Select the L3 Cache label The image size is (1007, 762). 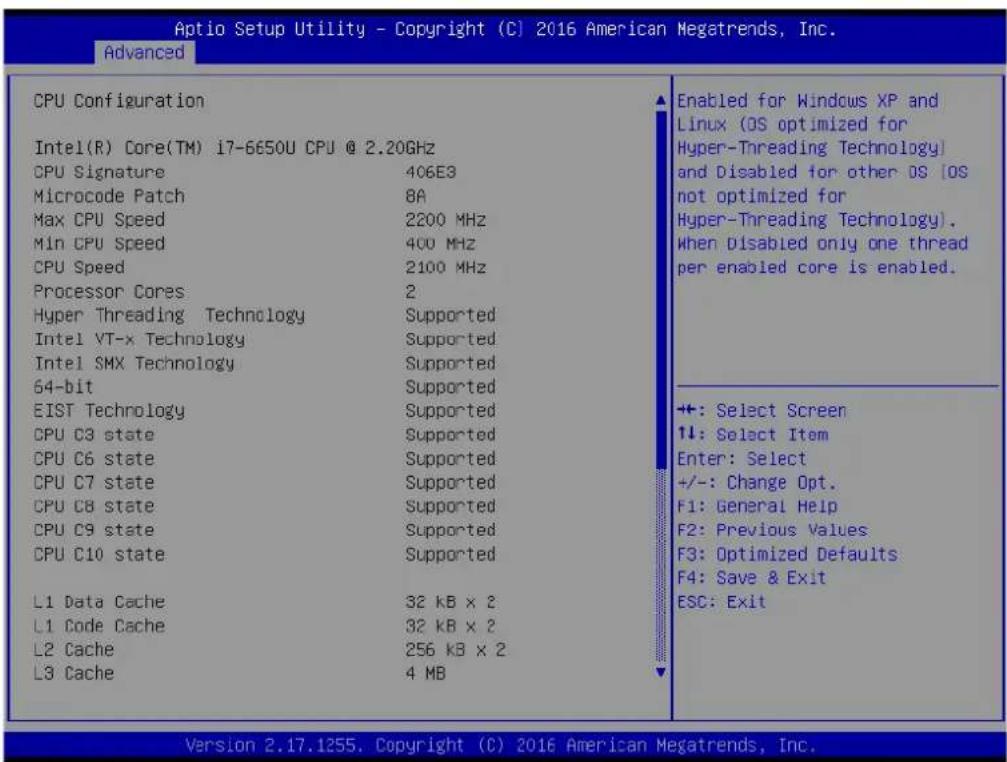(73, 673)
